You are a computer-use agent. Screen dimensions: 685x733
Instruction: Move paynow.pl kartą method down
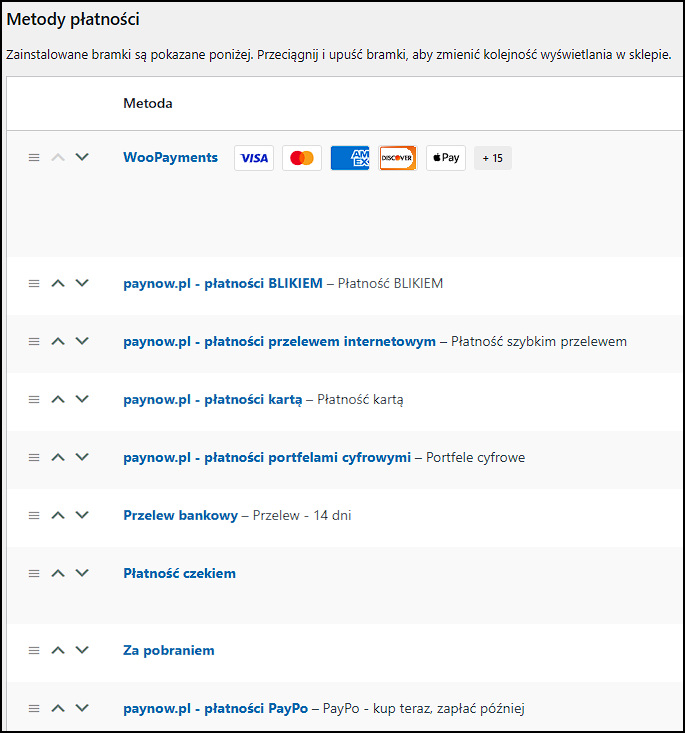(x=82, y=400)
